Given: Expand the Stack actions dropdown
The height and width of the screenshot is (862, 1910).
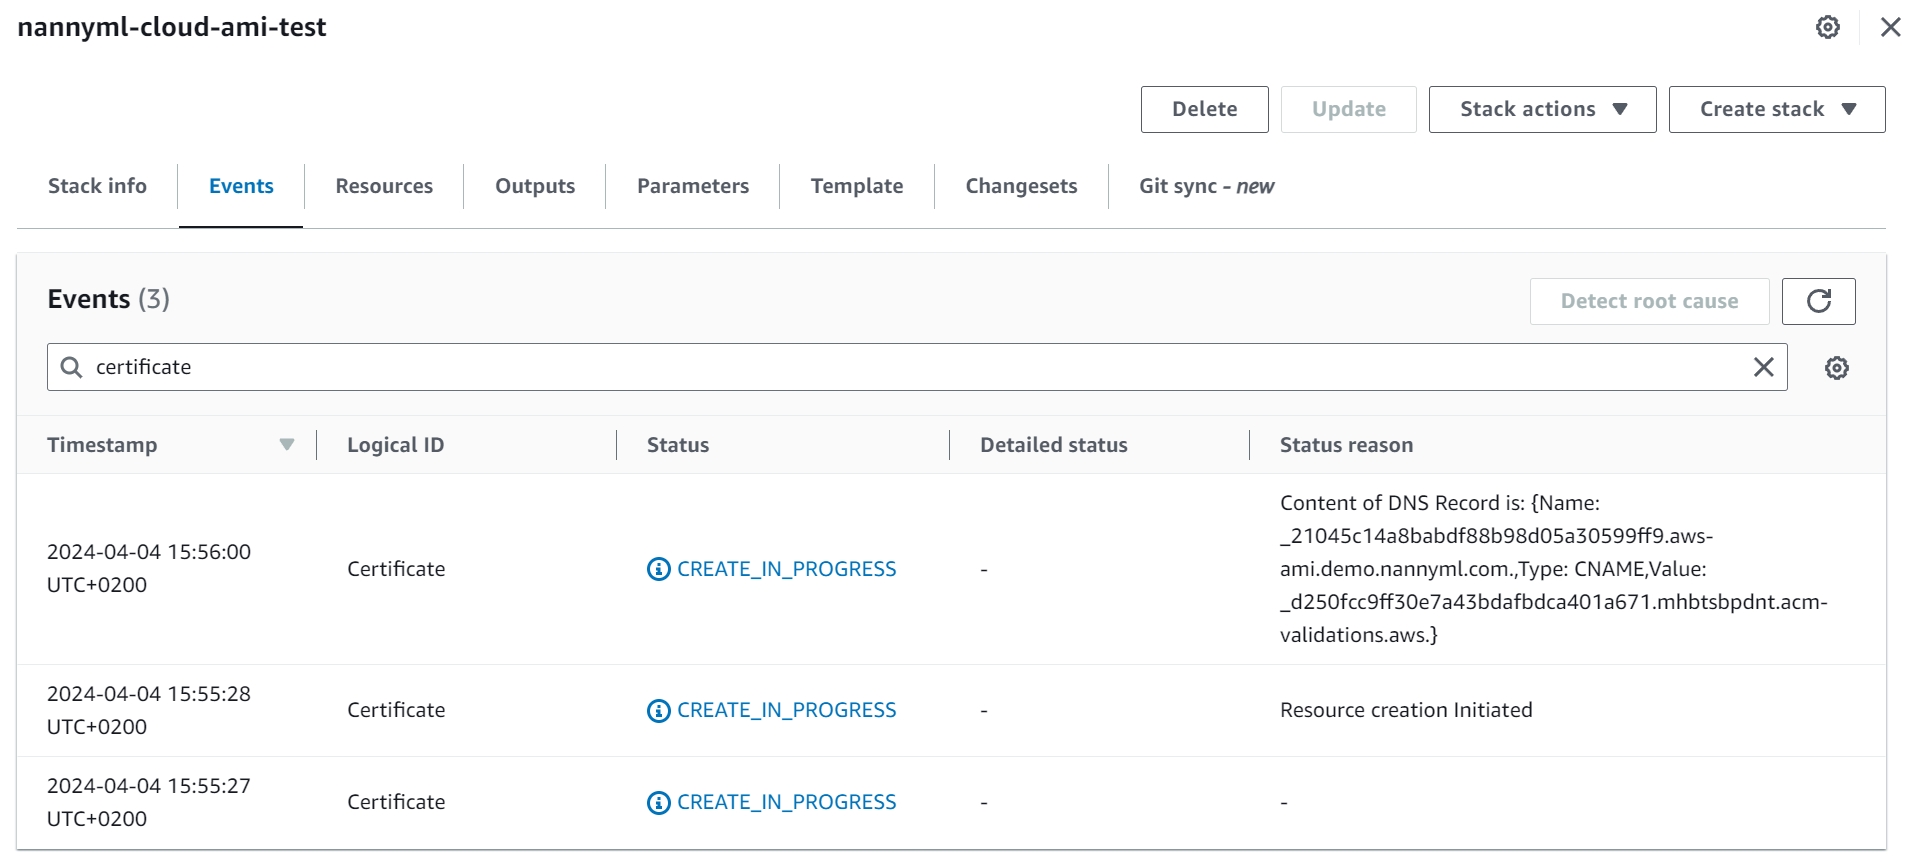Looking at the screenshot, I should click(1542, 109).
